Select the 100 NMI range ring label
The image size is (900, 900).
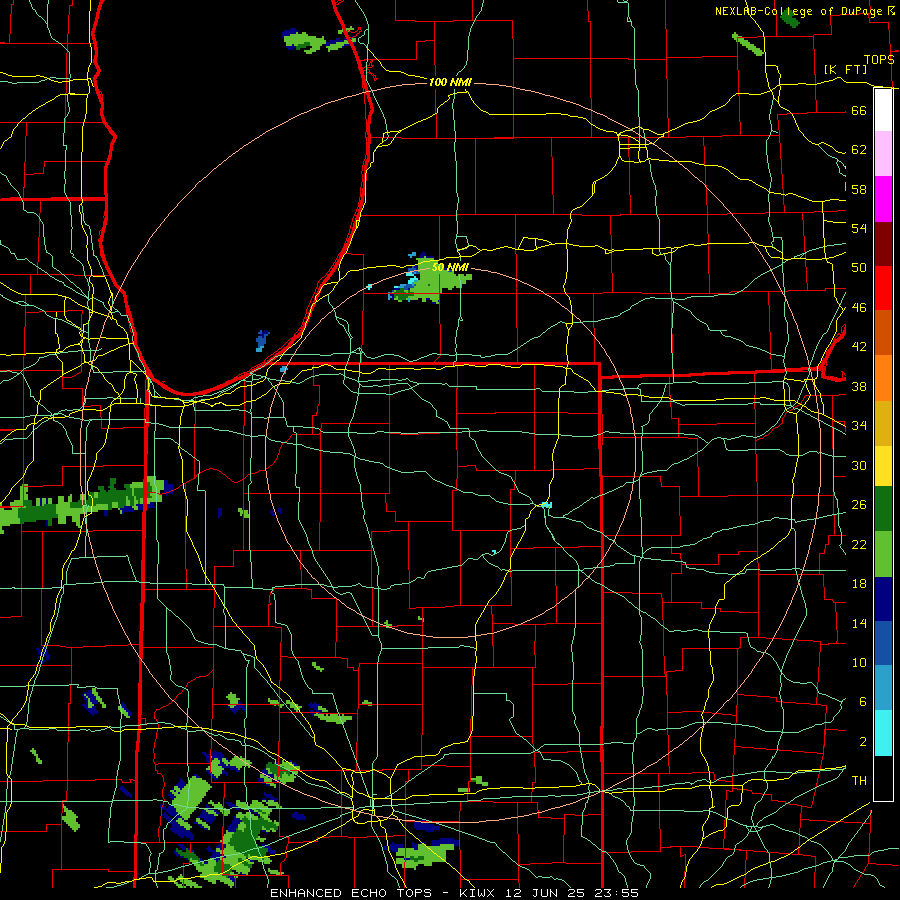pyautogui.click(x=450, y=82)
